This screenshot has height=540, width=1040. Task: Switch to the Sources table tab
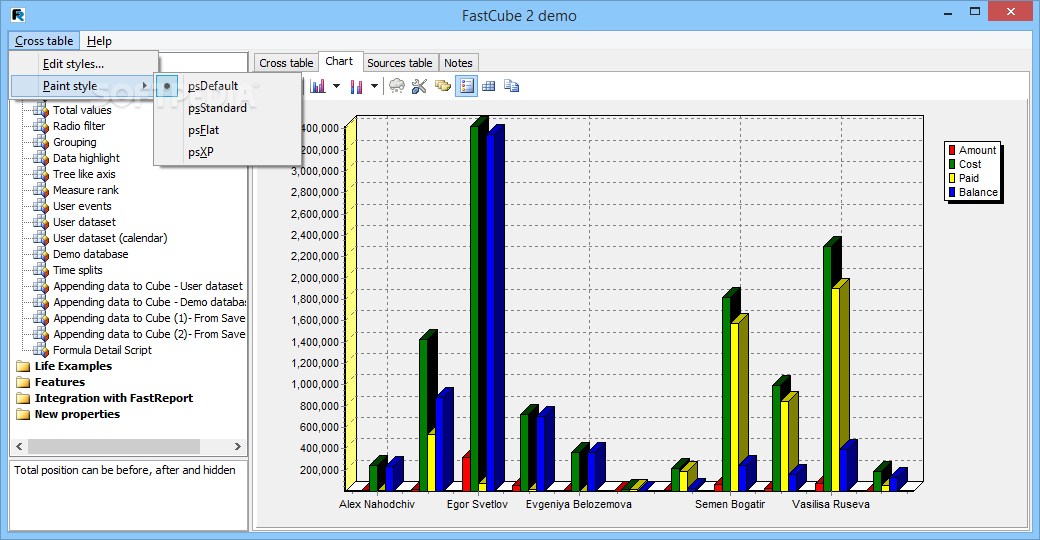tap(399, 63)
